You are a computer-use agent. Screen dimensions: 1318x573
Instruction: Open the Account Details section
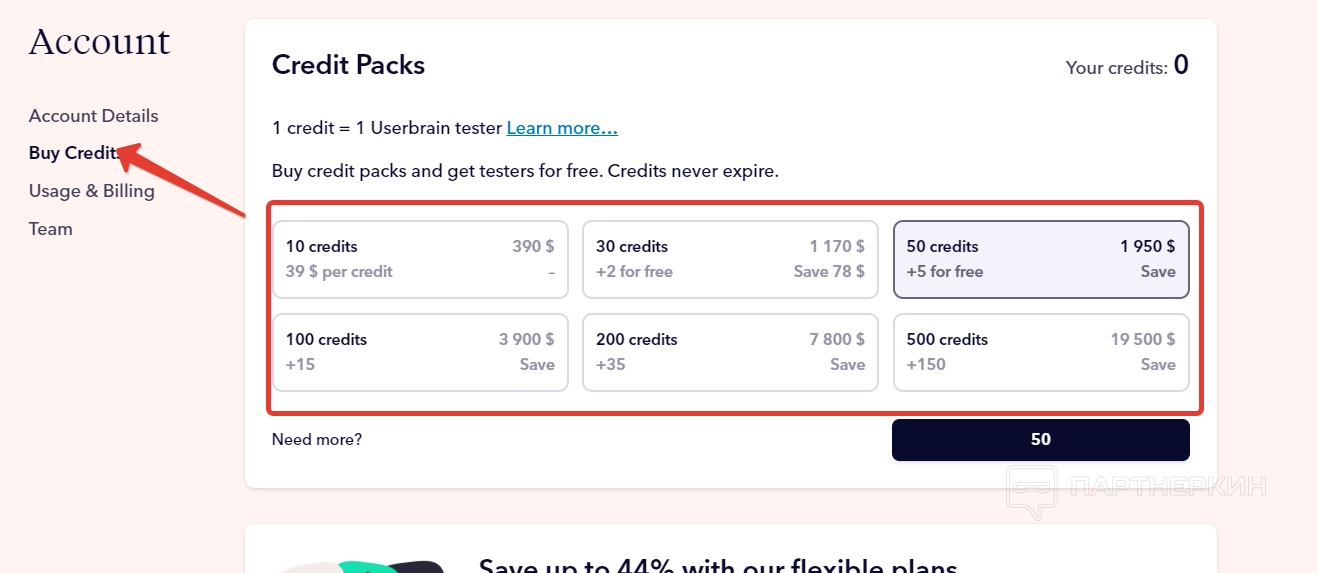point(93,116)
